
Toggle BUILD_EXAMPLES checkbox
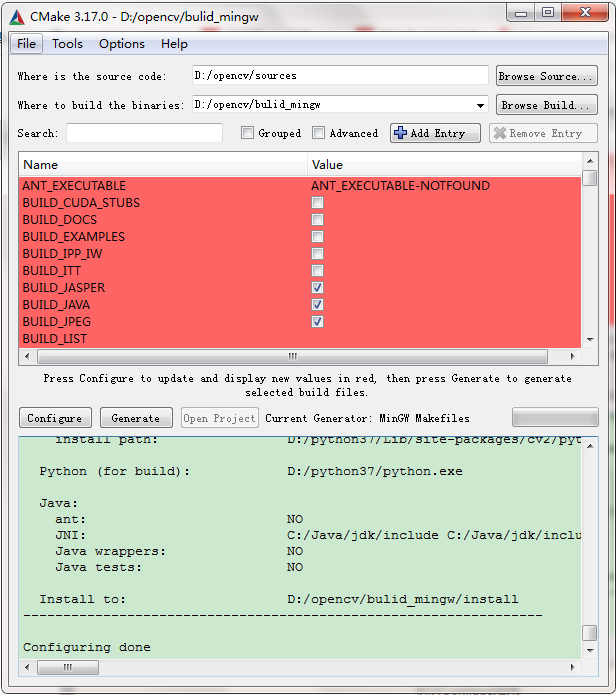point(317,236)
